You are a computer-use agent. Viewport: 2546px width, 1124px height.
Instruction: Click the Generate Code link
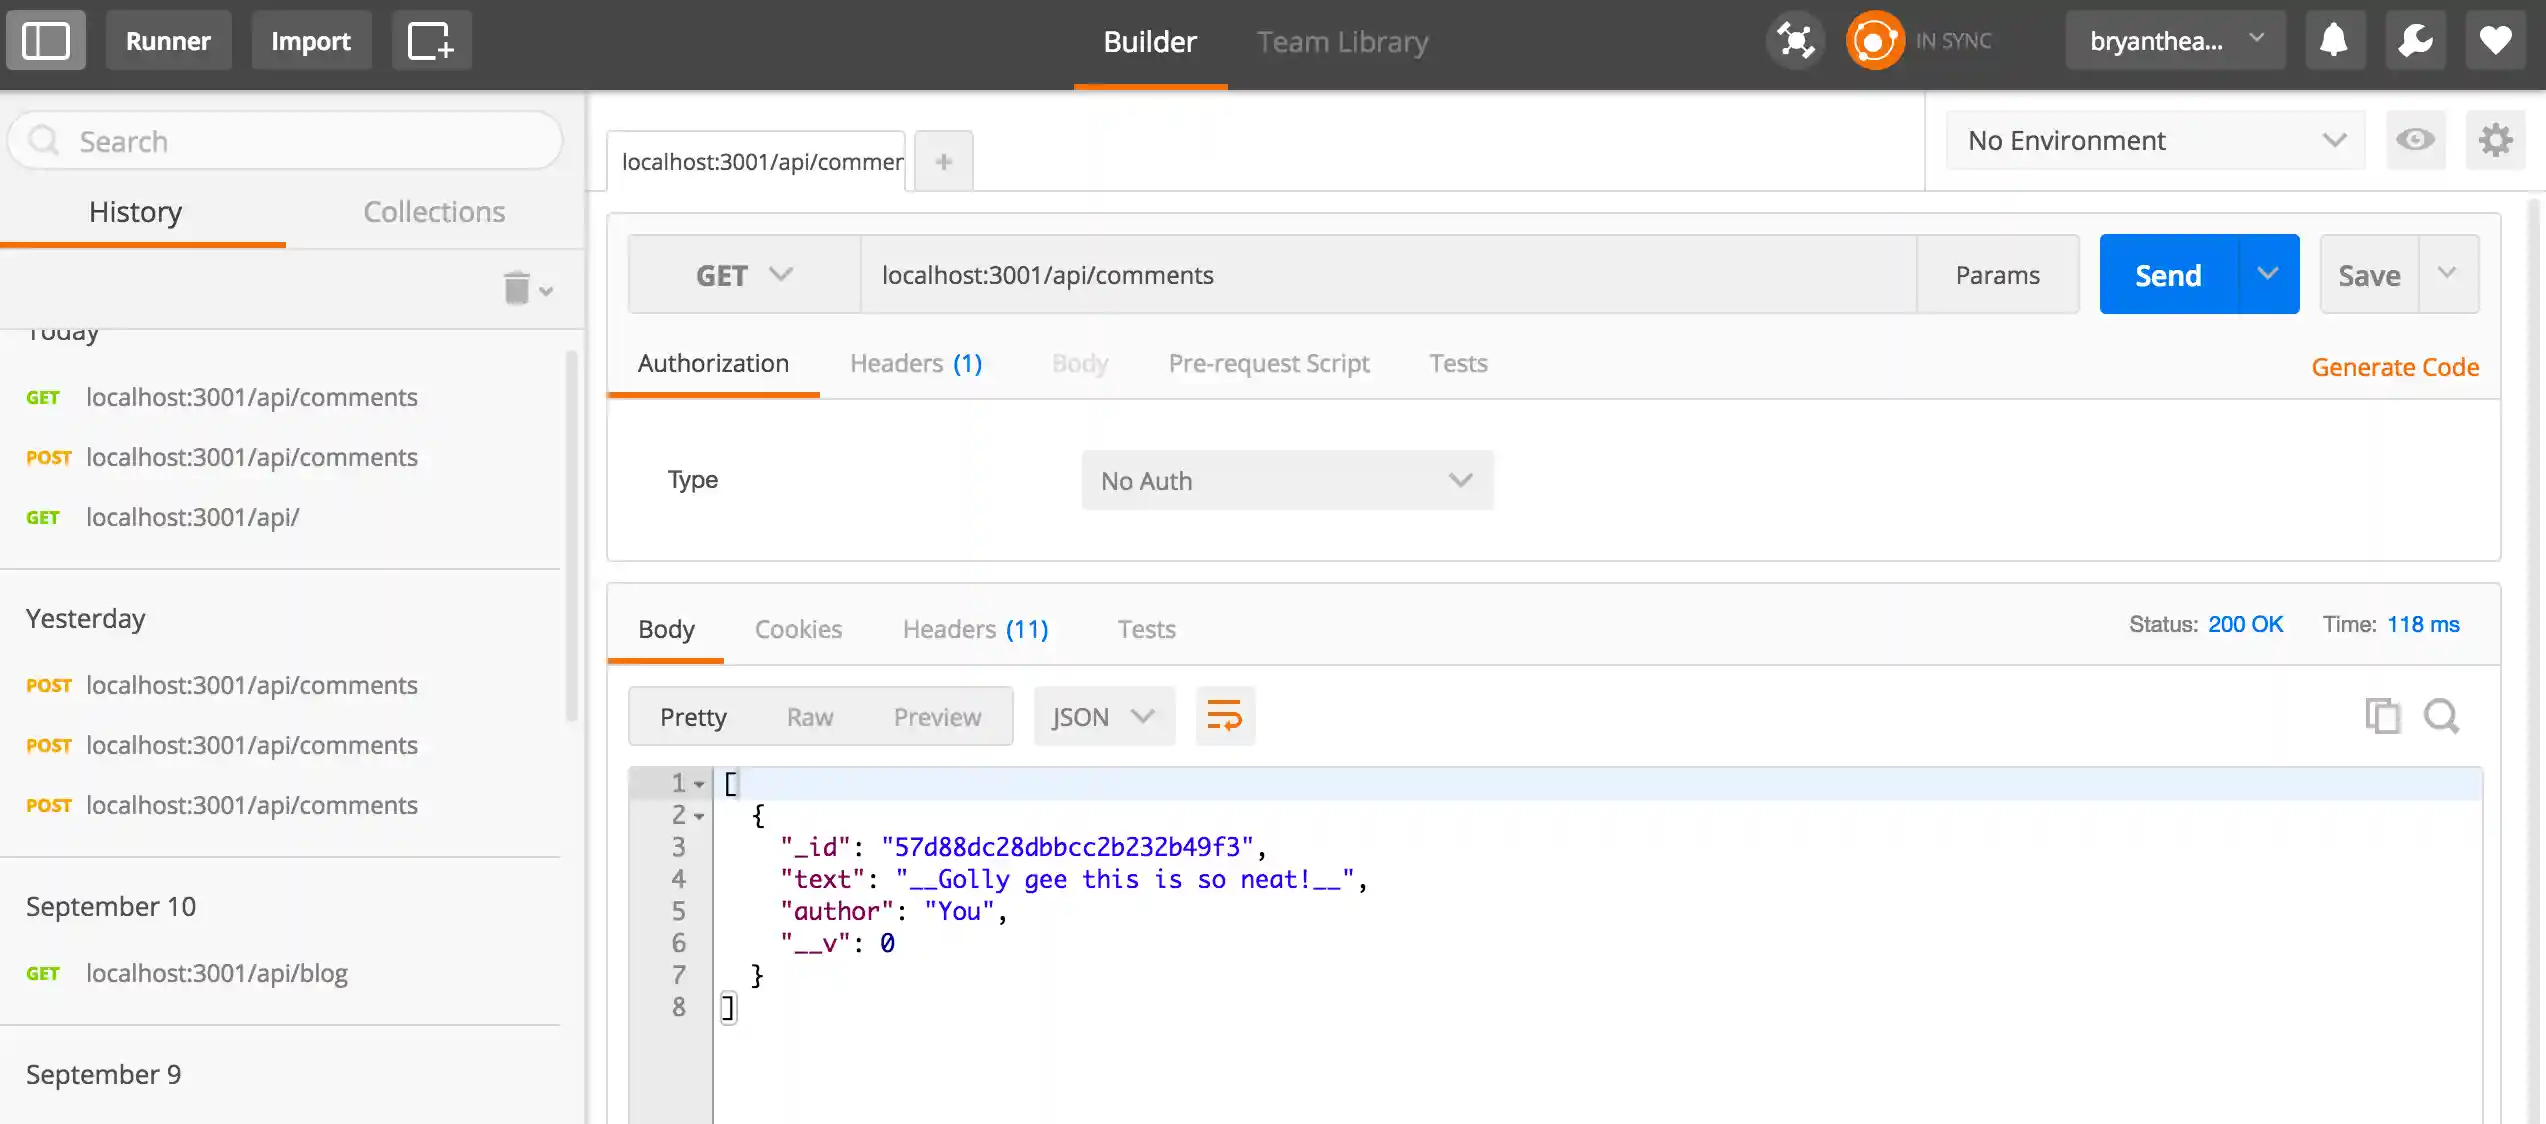(2394, 367)
